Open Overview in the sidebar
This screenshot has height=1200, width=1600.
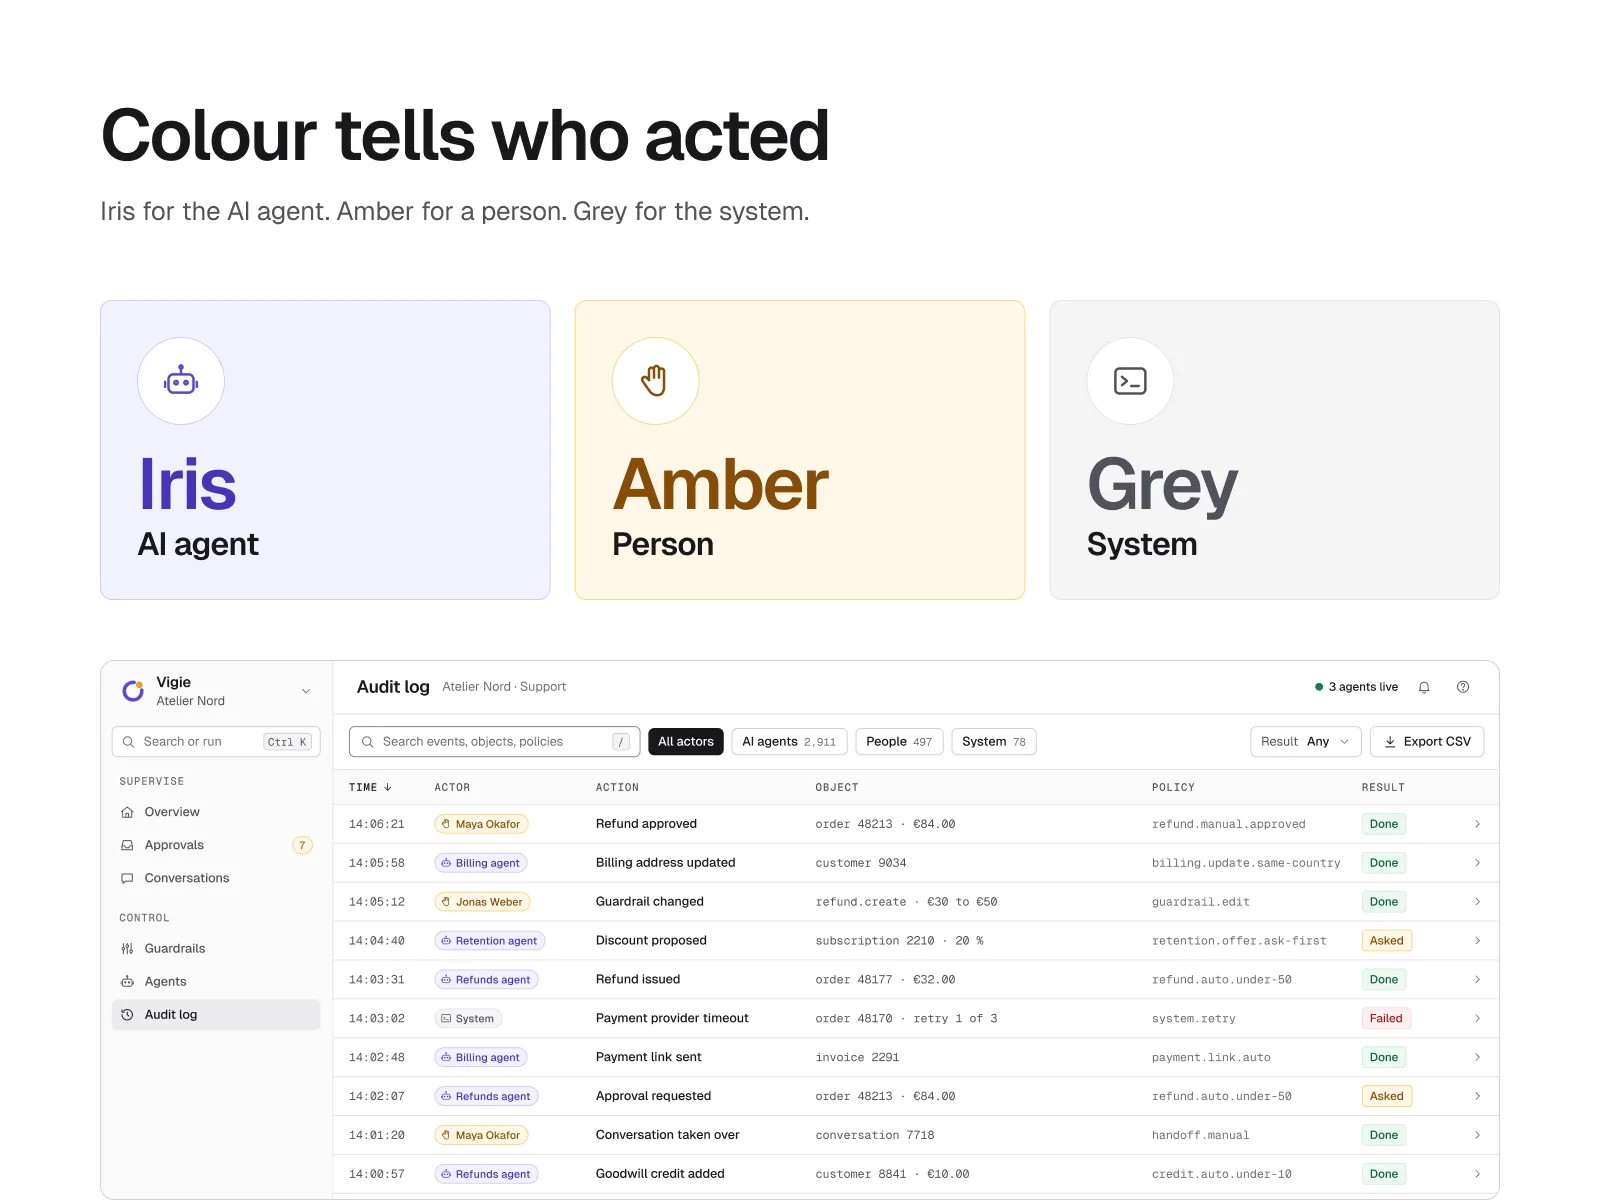tap(216, 812)
